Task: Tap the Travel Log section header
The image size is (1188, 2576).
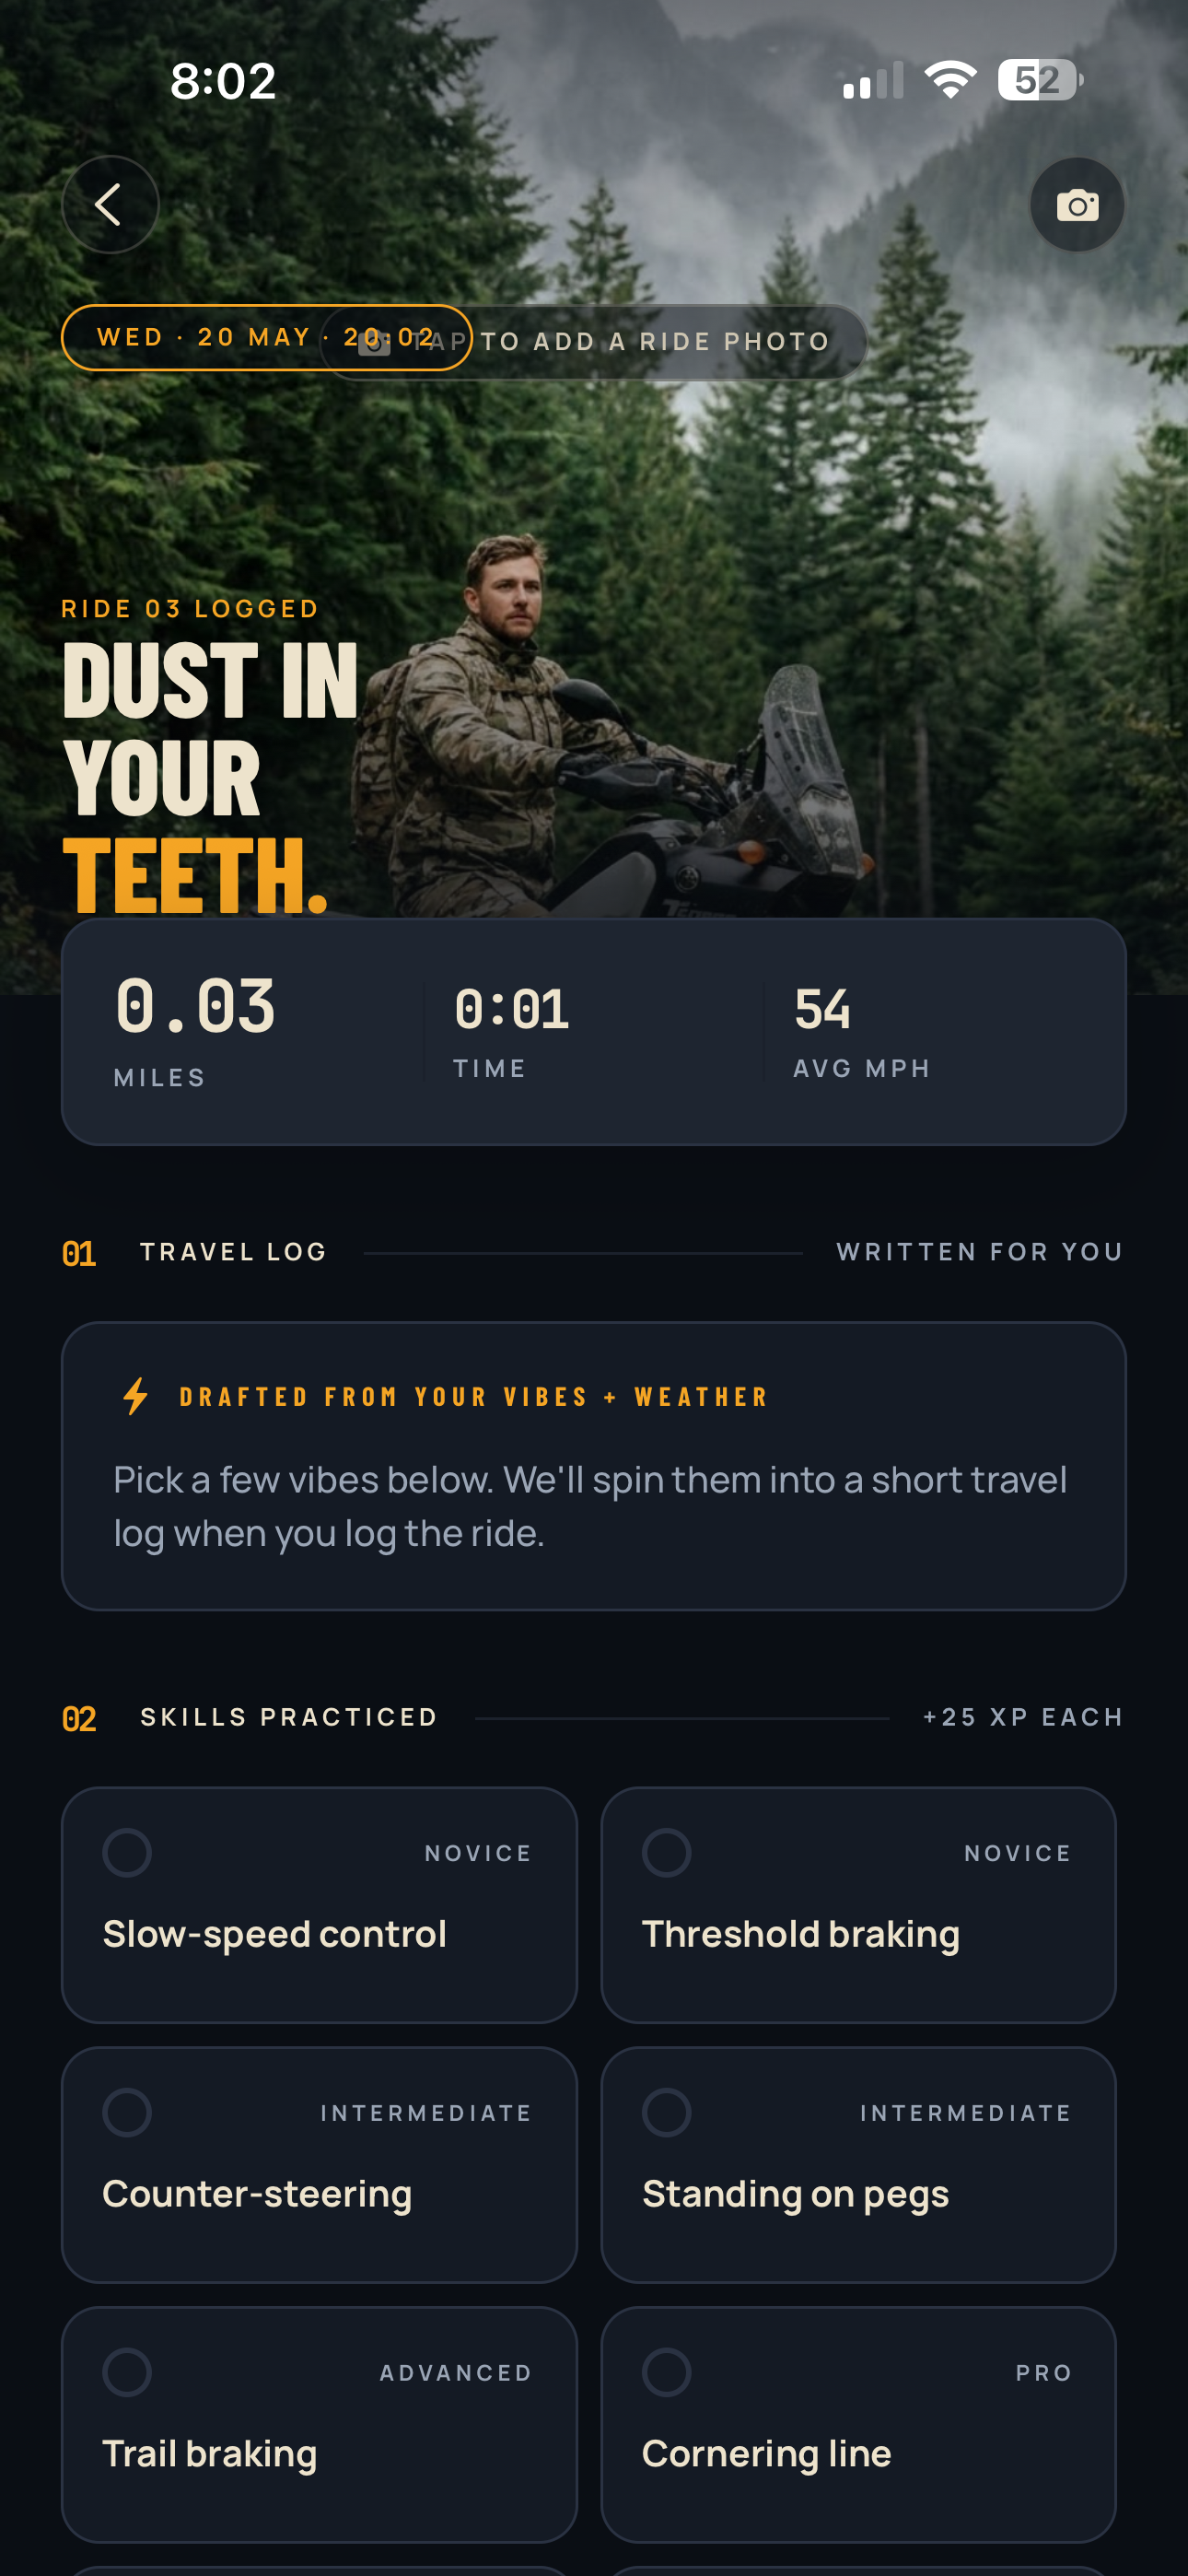Action: [x=234, y=1252]
